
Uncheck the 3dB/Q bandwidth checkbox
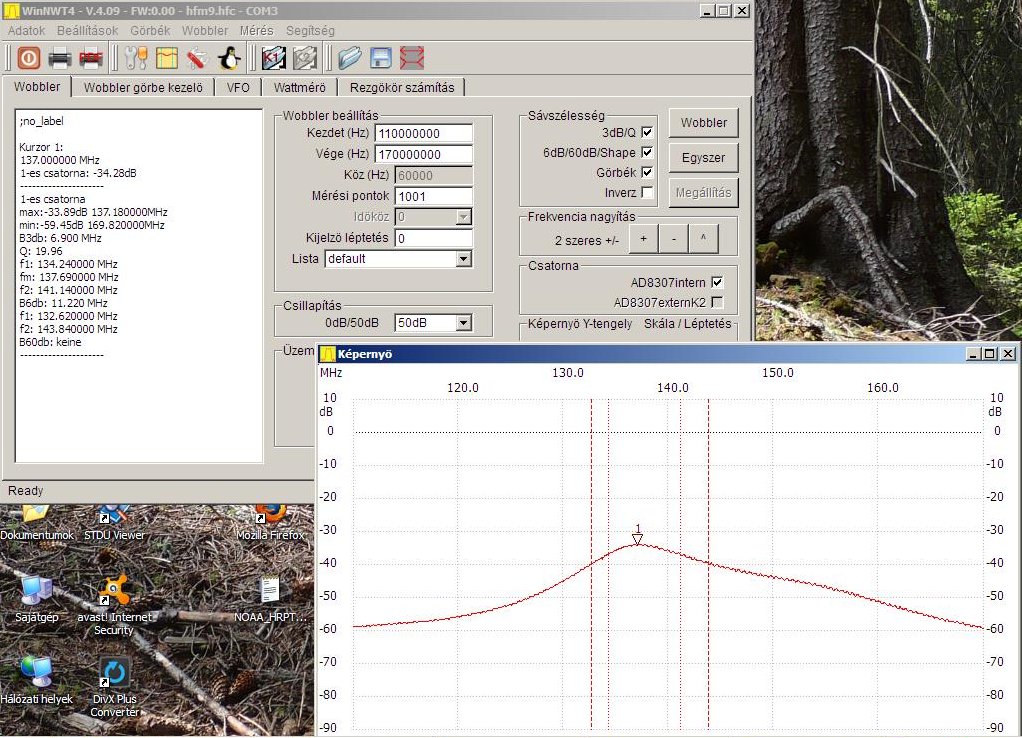(x=647, y=132)
